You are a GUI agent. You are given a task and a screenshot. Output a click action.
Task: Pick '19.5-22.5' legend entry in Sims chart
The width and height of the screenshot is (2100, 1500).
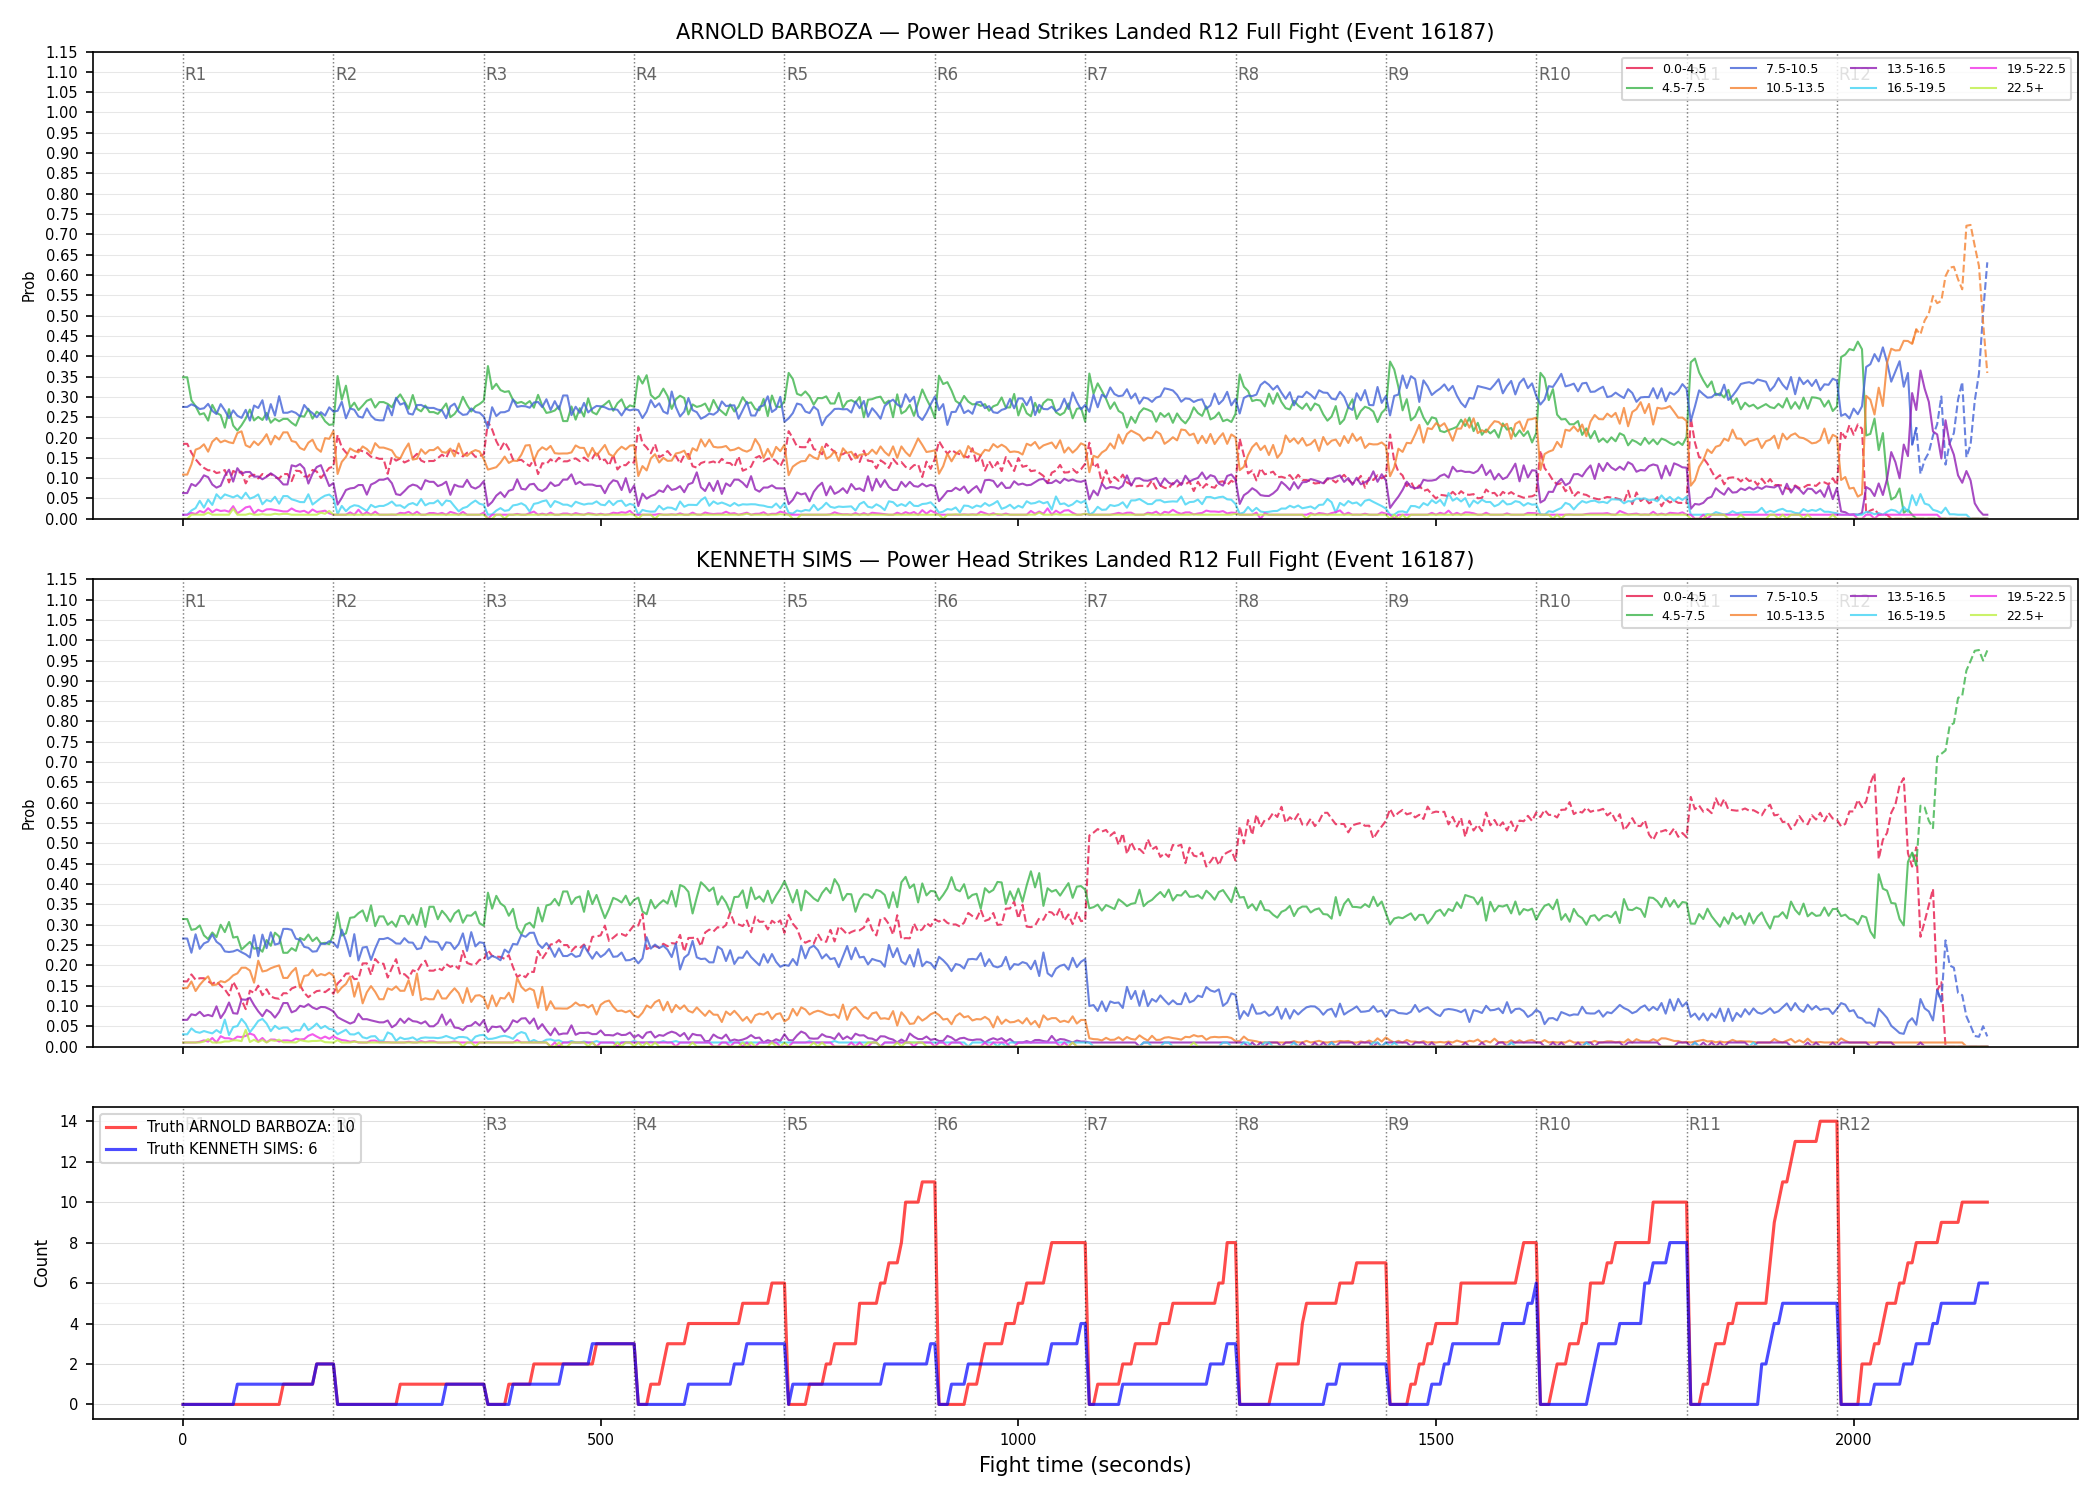point(2019,597)
